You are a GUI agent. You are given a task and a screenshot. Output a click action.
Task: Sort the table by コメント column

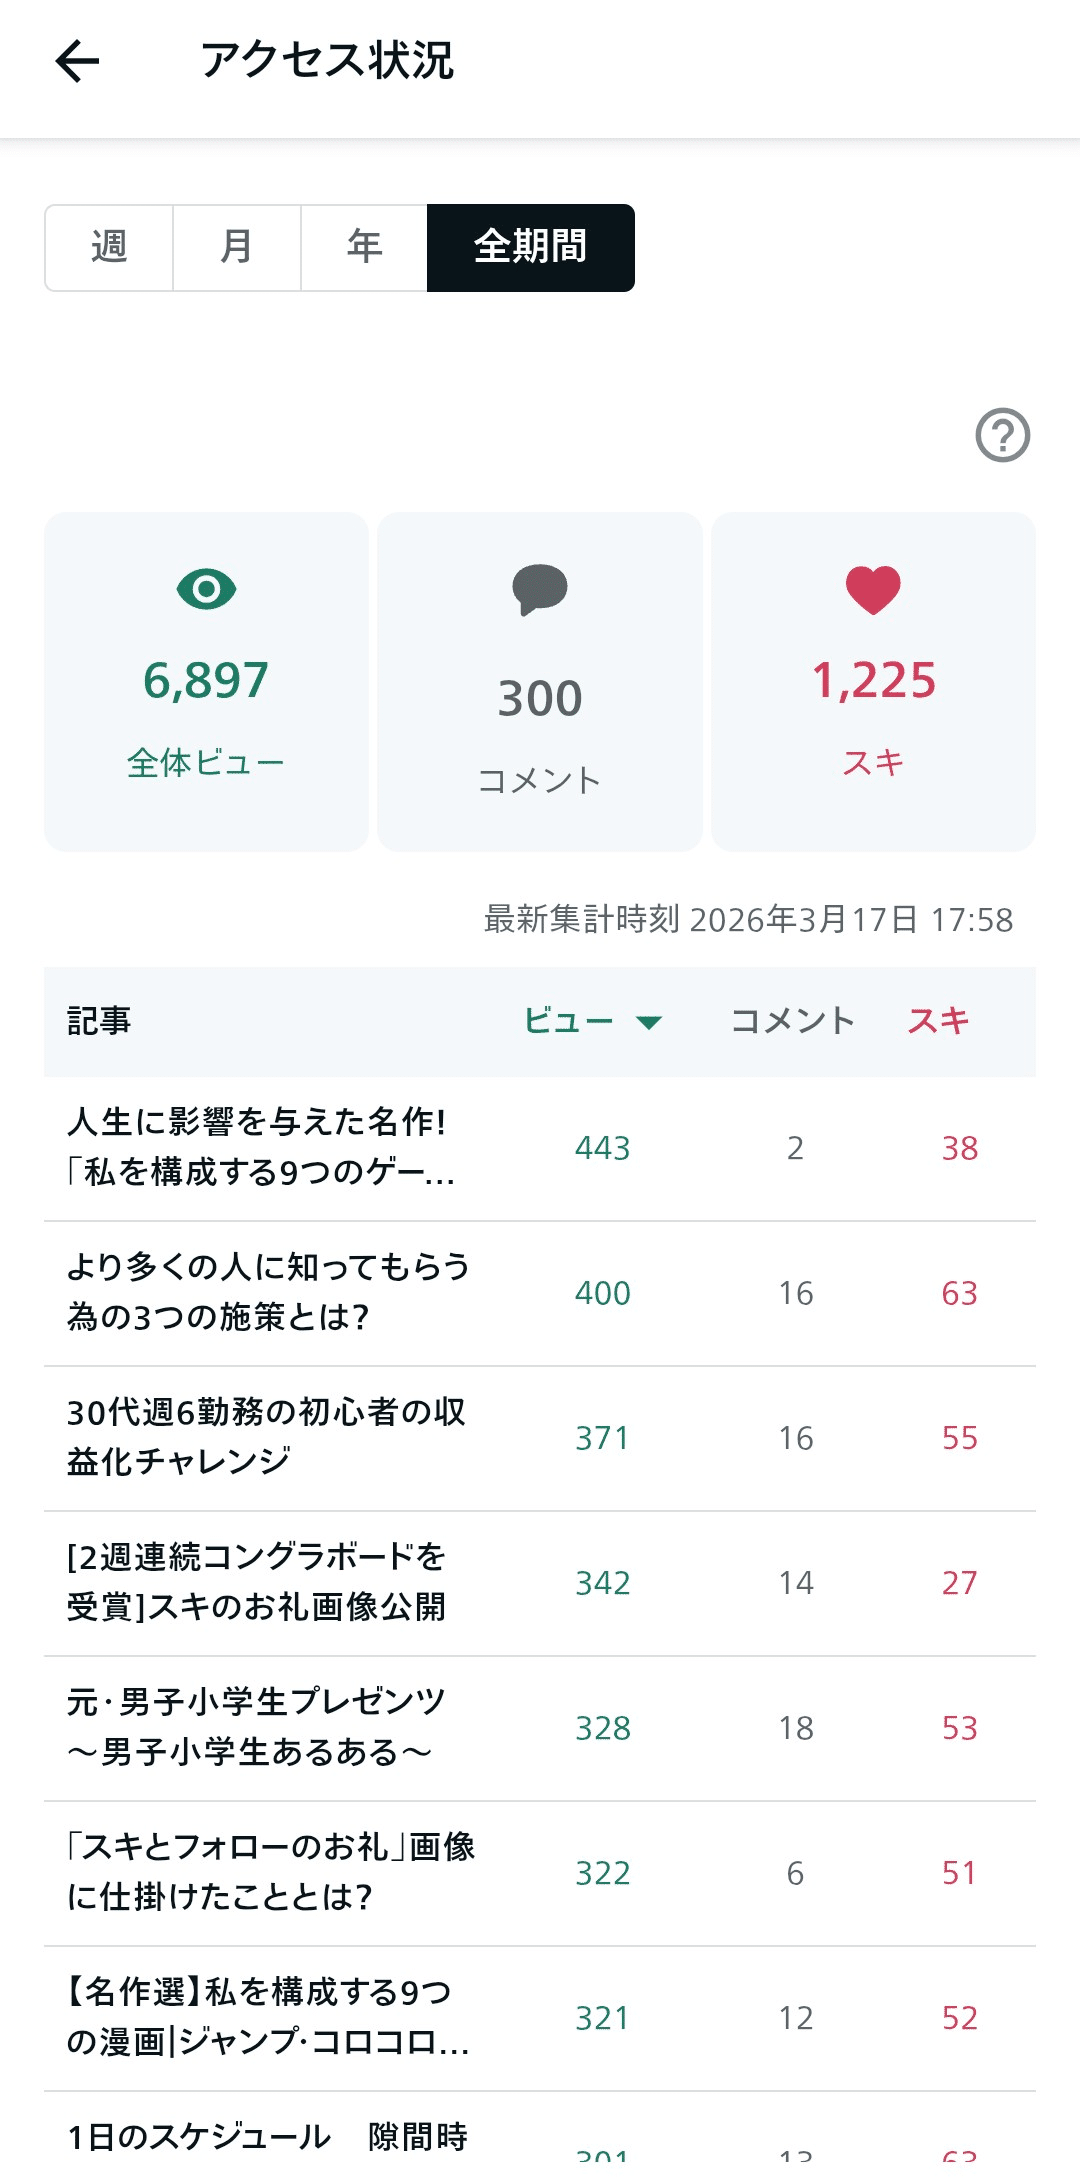click(x=792, y=1021)
